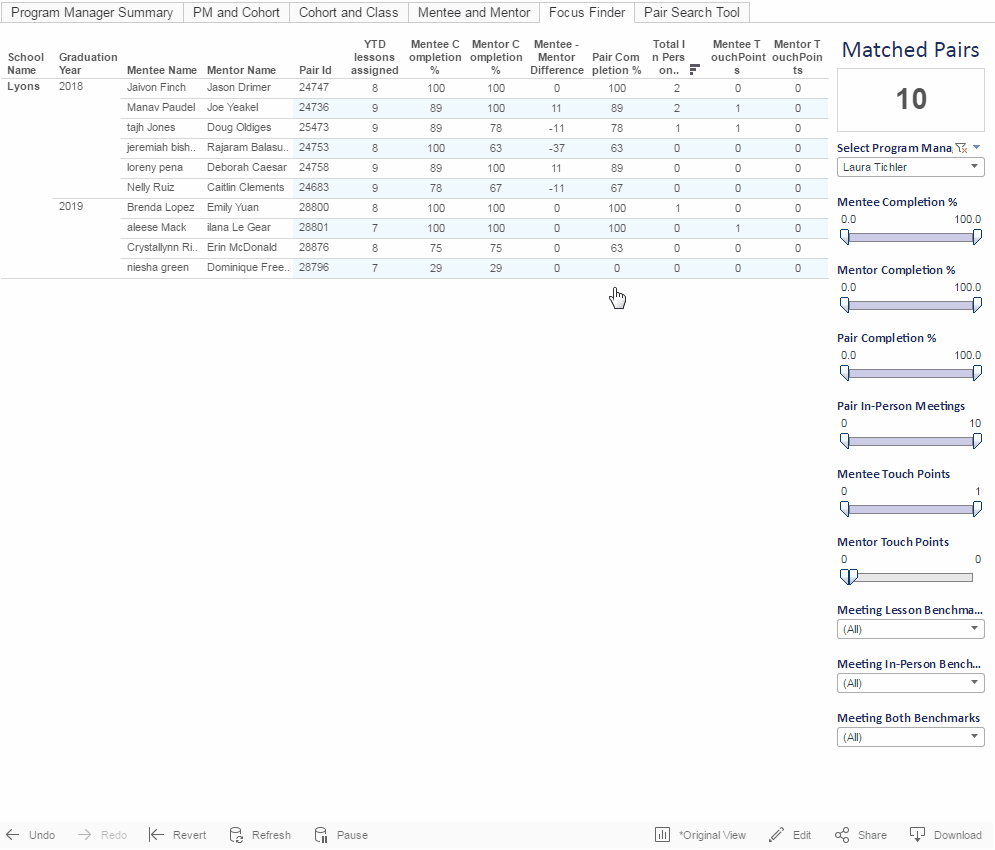Click the Undo arrow icon

pyautogui.click(x=13, y=835)
